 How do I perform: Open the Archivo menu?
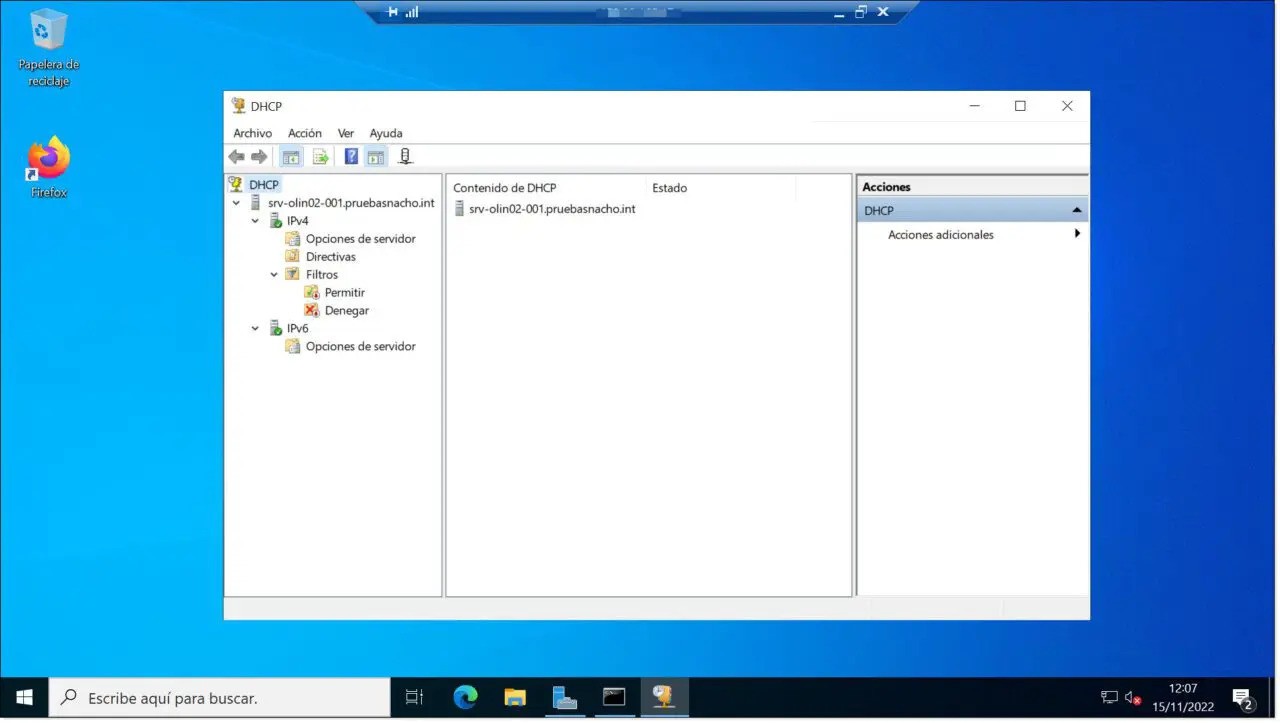(252, 133)
